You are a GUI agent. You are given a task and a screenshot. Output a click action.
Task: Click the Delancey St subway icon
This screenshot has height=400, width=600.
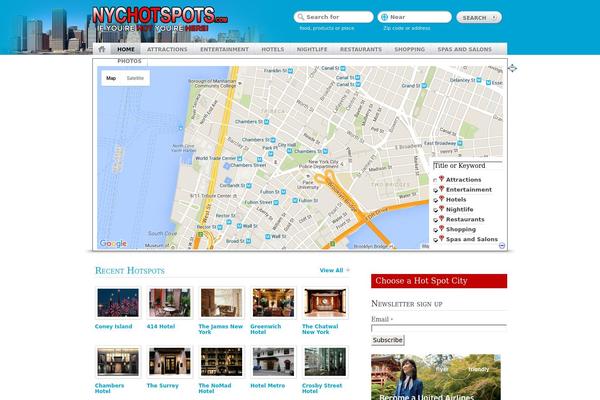pos(479,80)
